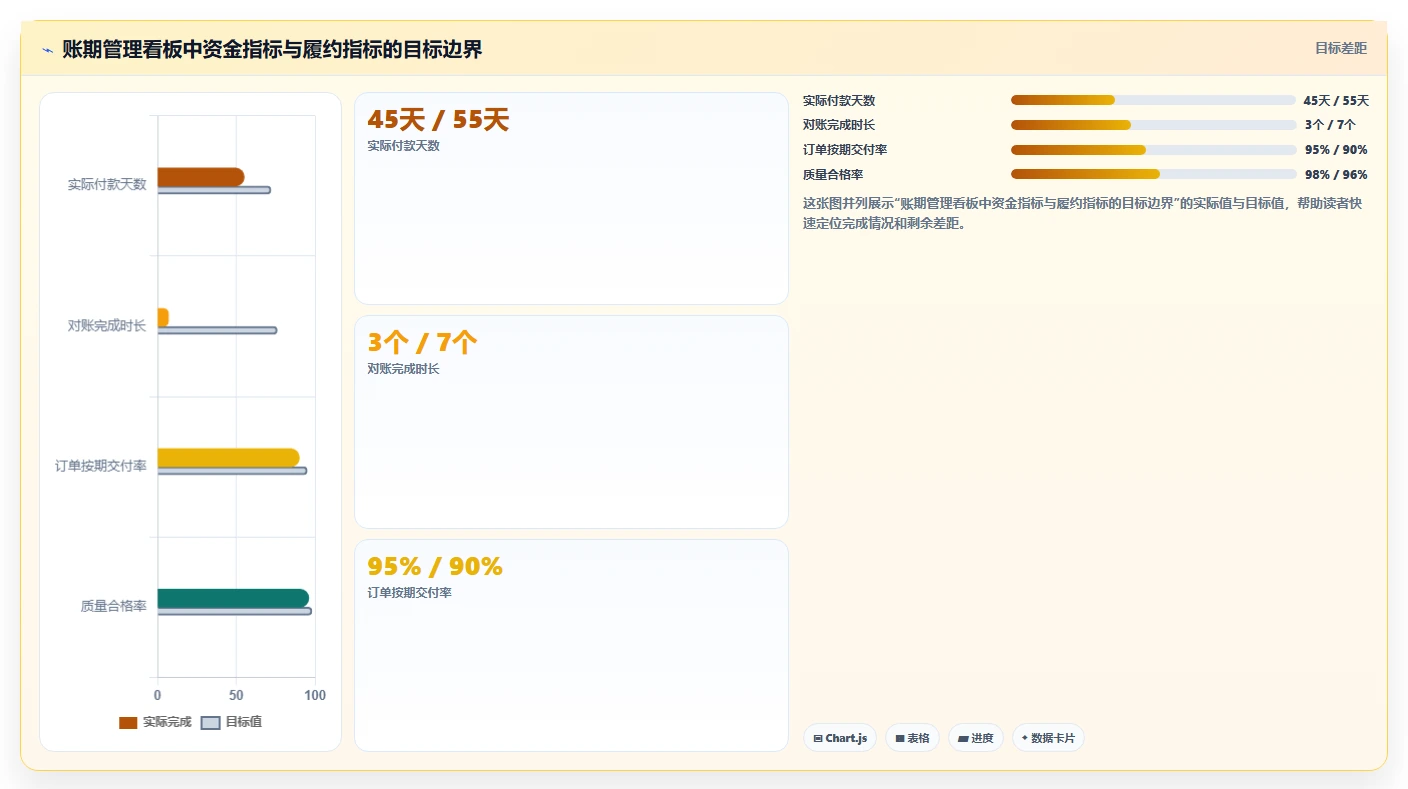Image resolution: width=1408 pixels, height=789 pixels.
Task: Open the 95% / 90% data card
Action: point(571,645)
